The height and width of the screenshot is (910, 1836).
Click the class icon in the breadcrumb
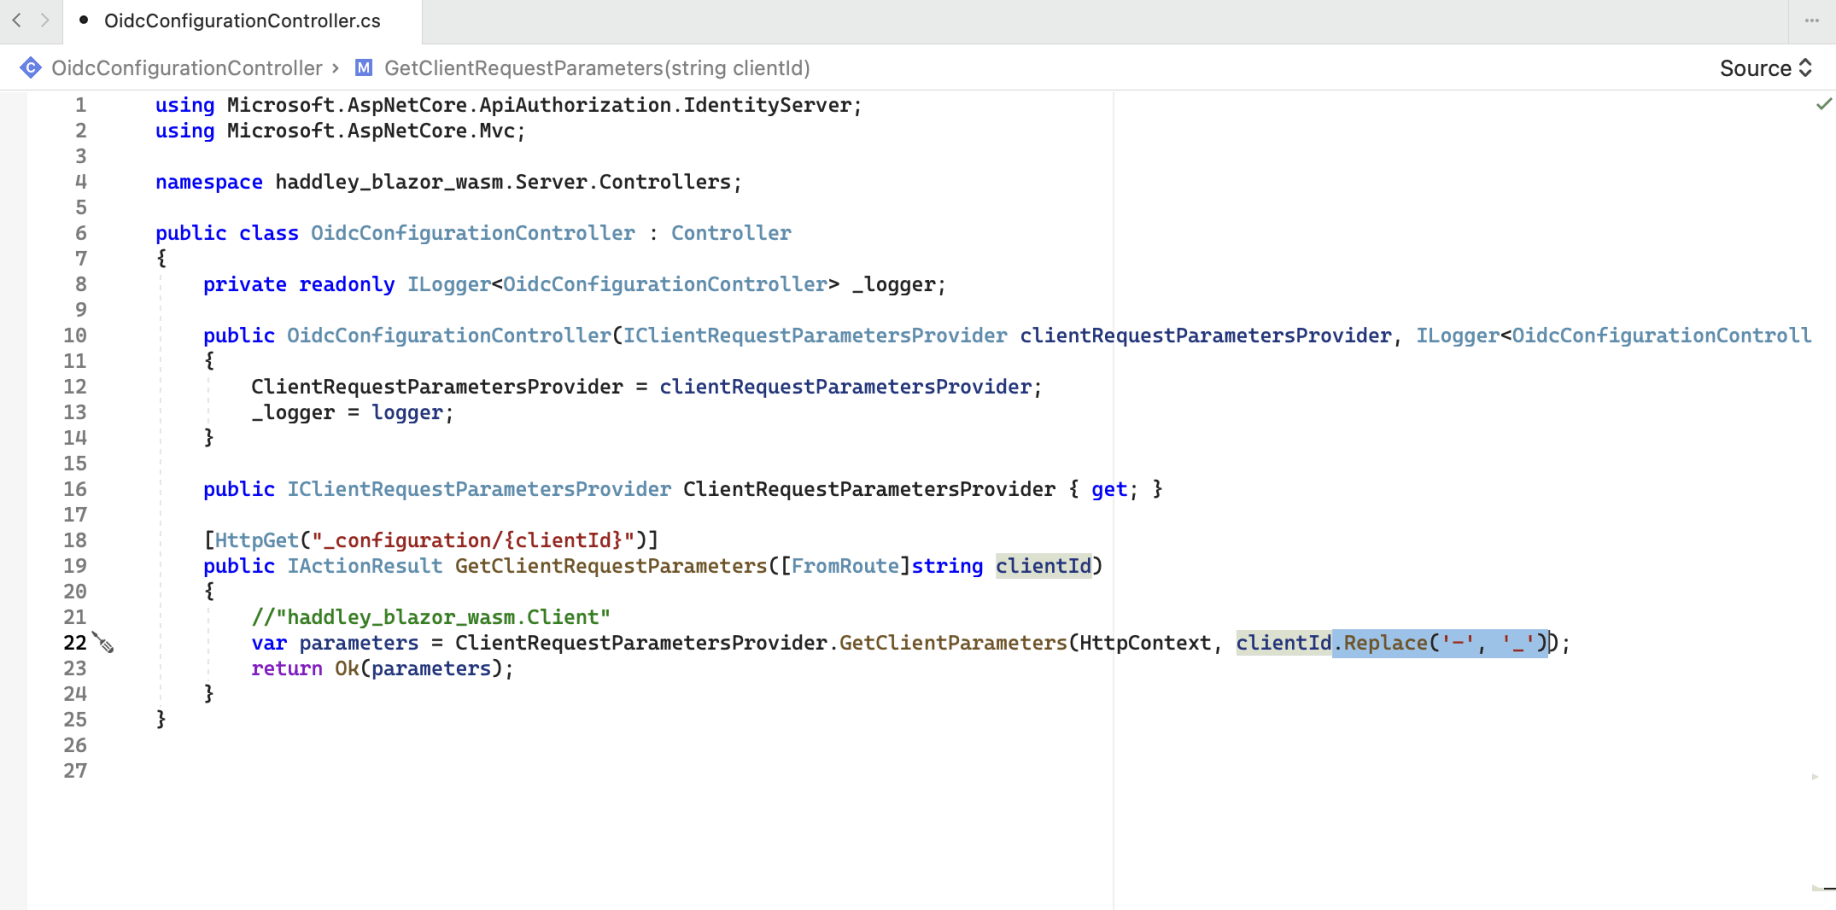(x=31, y=68)
